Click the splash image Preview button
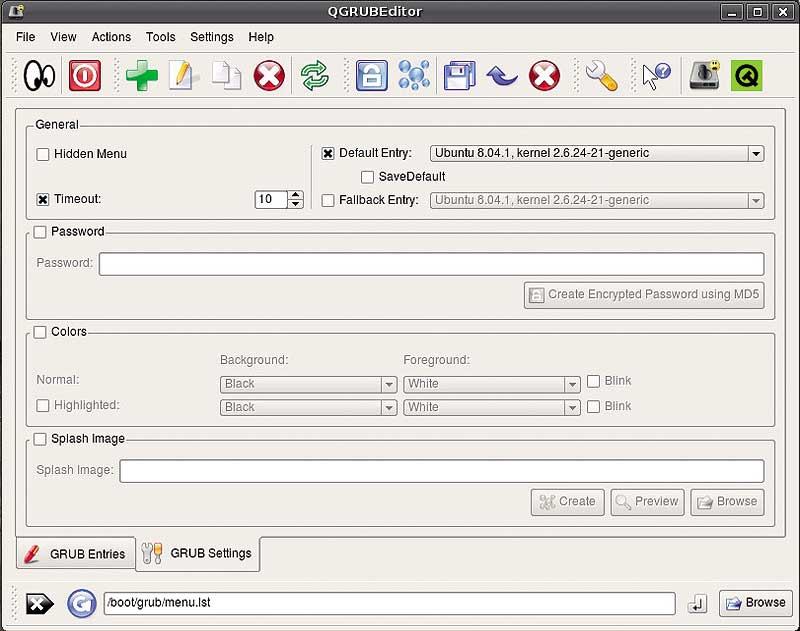Screen dimensions: 800x631 (x=647, y=502)
